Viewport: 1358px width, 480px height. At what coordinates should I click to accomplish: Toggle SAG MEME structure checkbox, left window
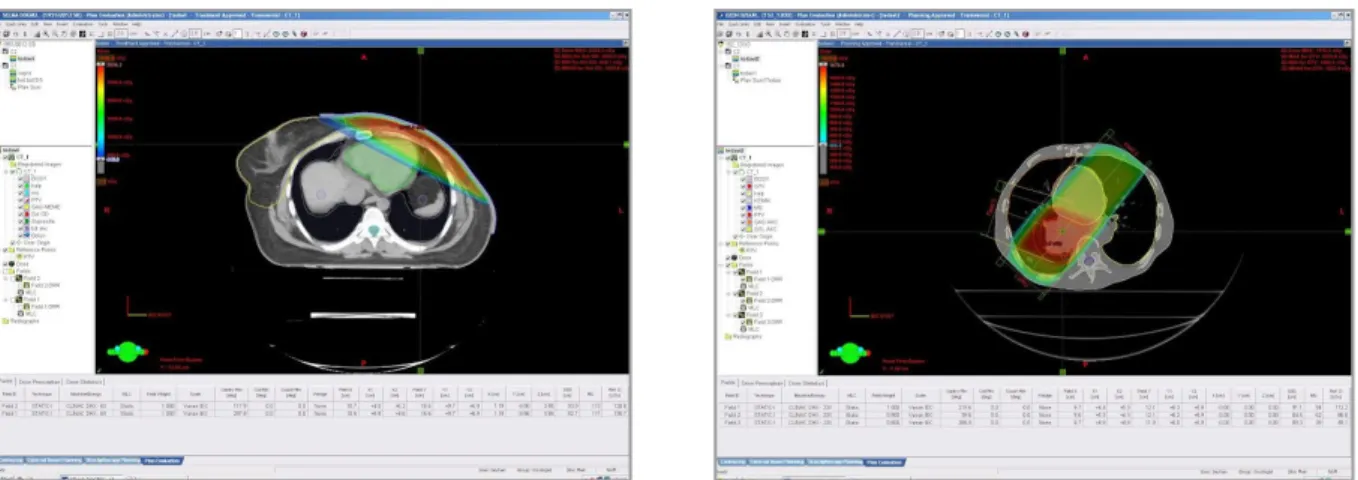[x=21, y=207]
